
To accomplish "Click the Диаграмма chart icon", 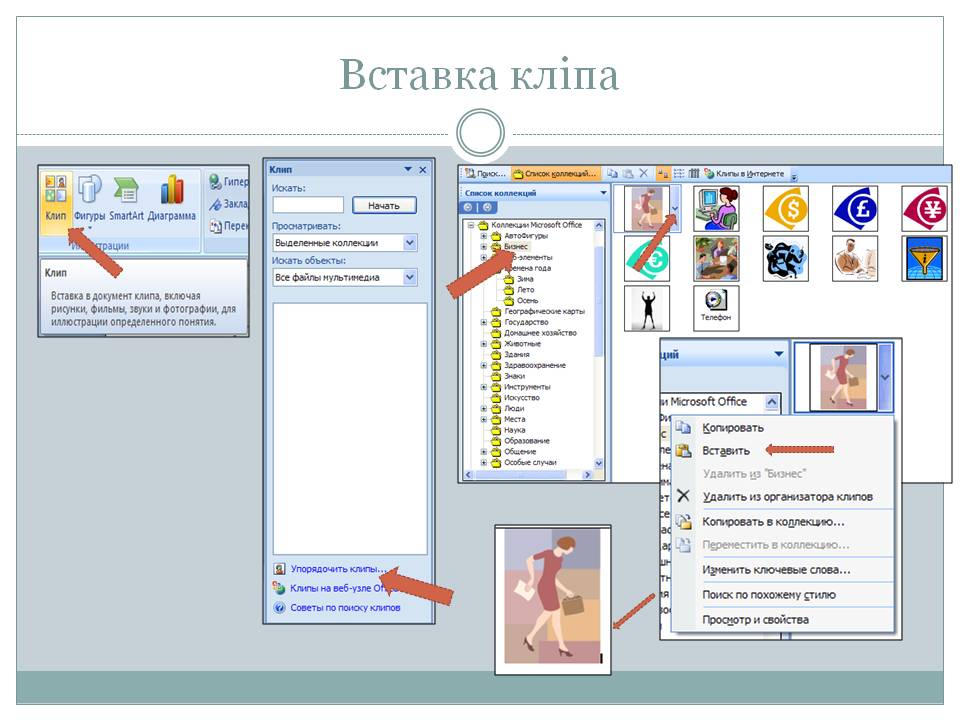I will [x=172, y=197].
